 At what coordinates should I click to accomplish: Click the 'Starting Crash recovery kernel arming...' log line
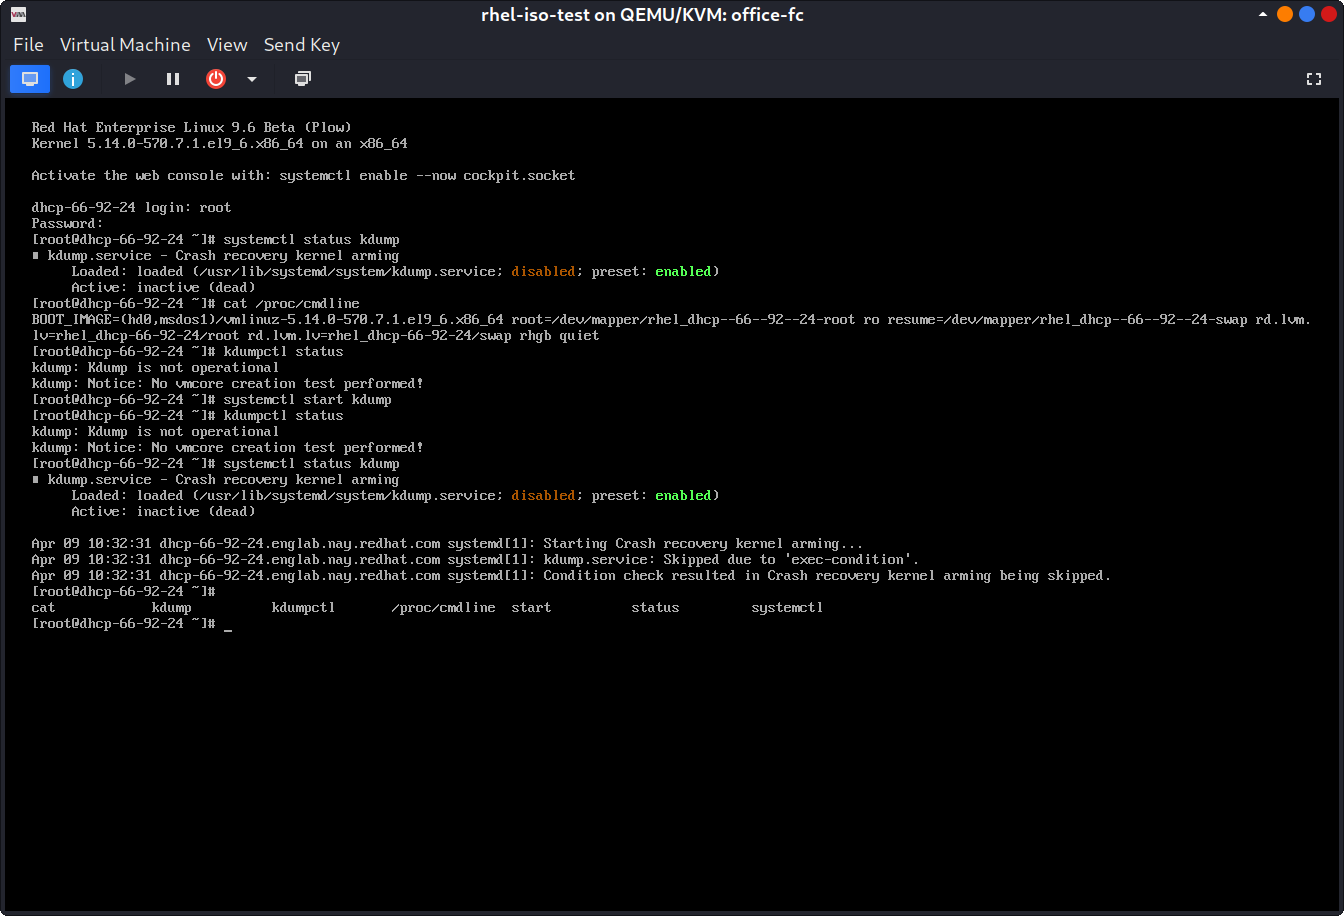click(x=448, y=543)
